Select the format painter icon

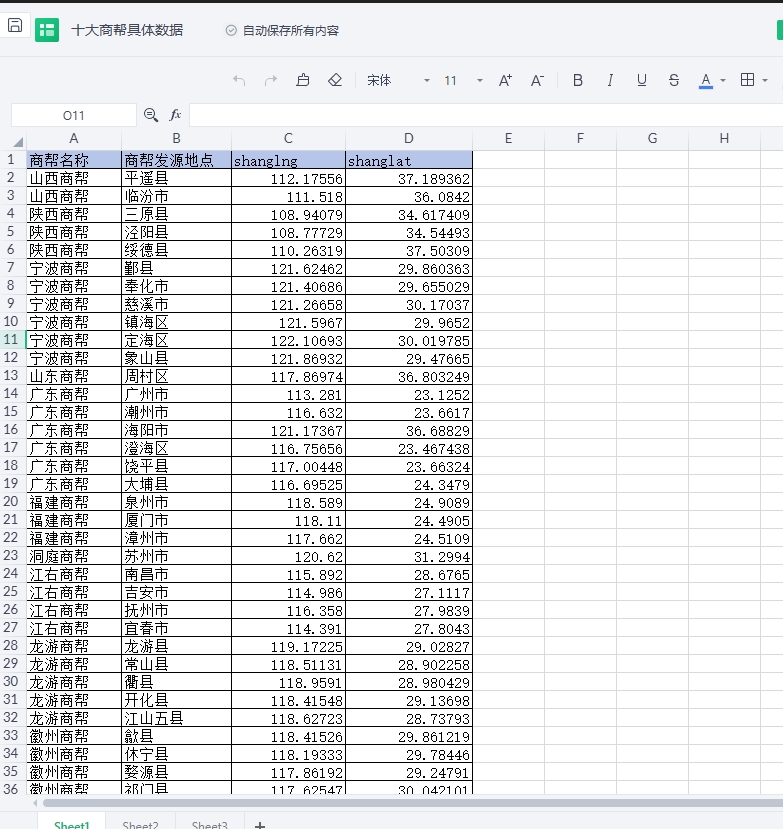tap(303, 80)
